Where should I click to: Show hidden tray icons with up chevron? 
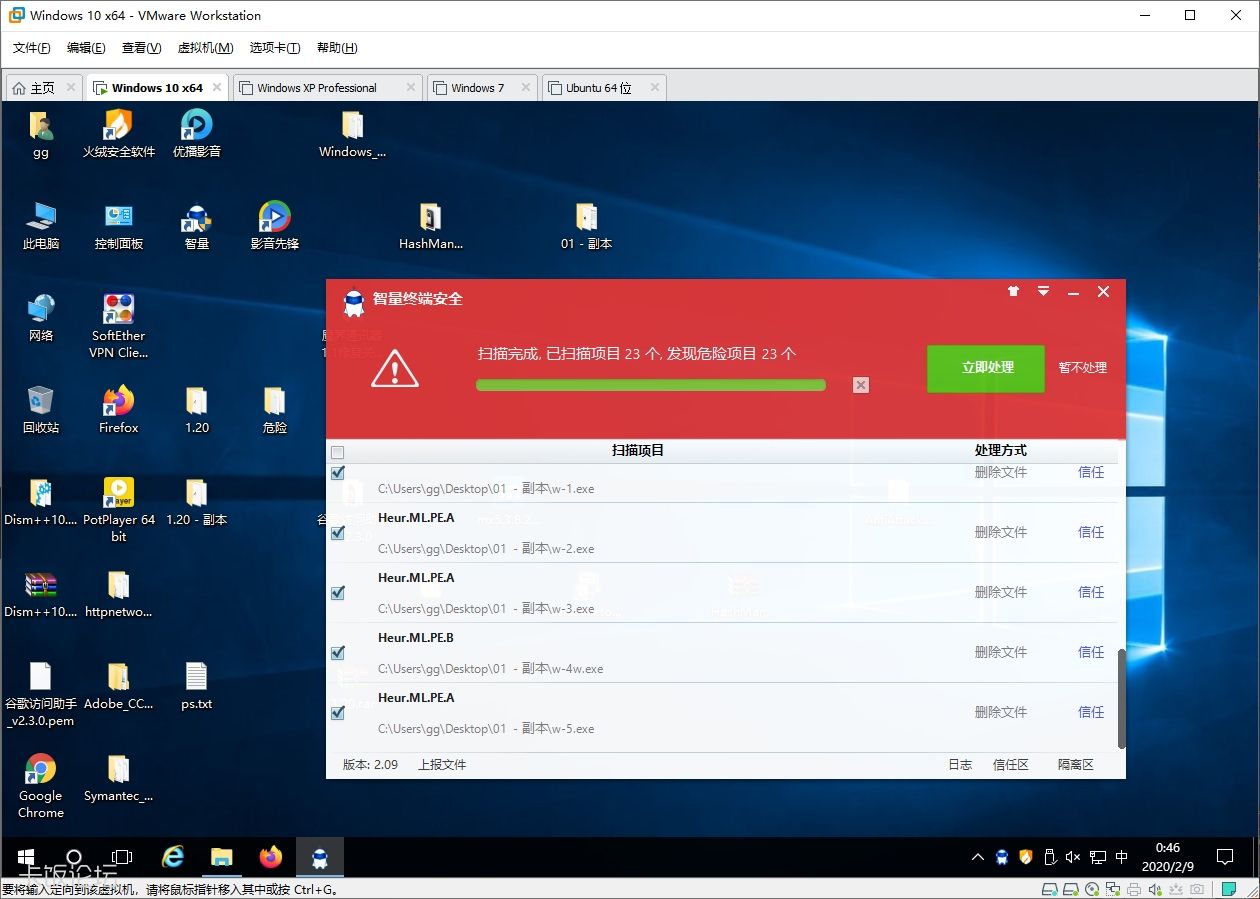(977, 857)
